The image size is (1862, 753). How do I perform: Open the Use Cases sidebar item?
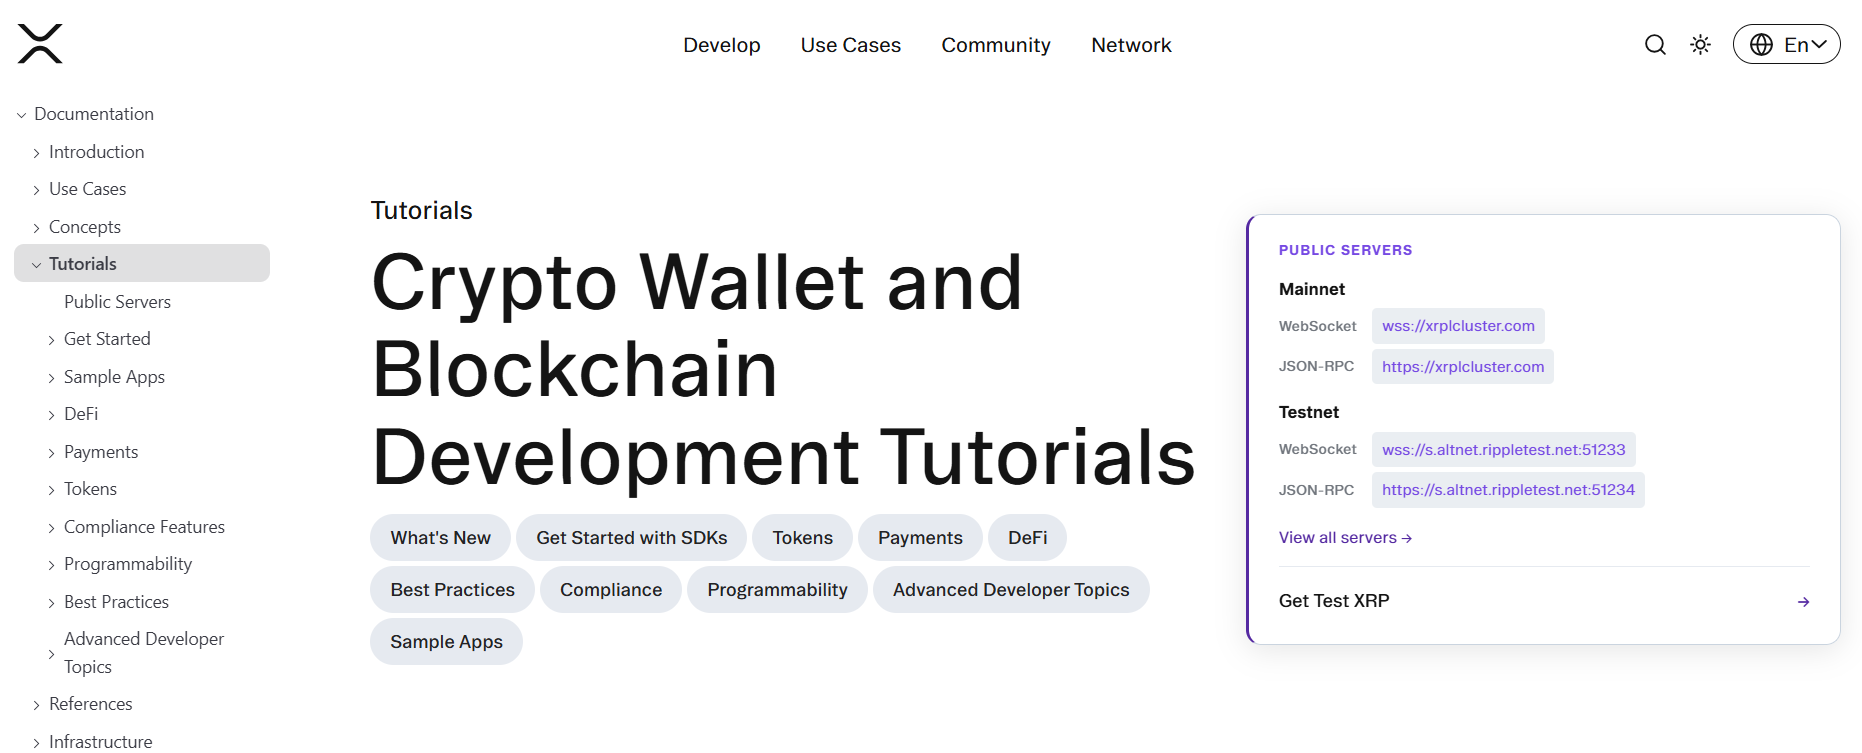[88, 189]
